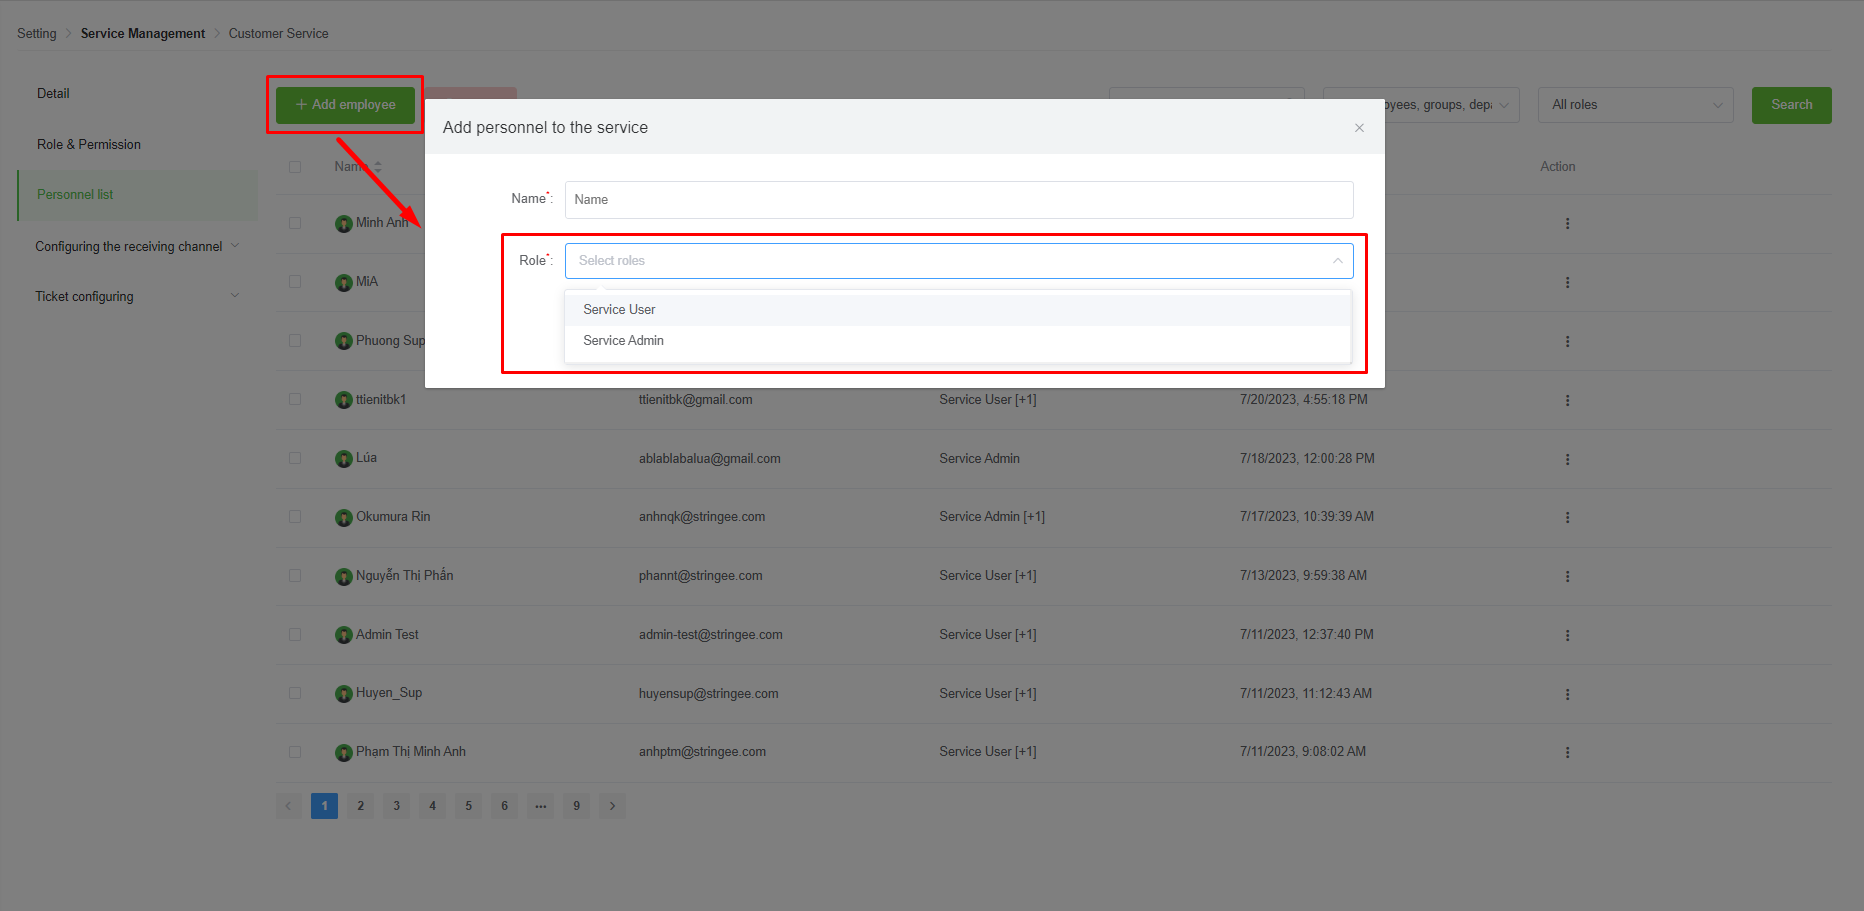The image size is (1864, 911).
Task: Open action menu for Lúa row
Action: [x=1567, y=459]
